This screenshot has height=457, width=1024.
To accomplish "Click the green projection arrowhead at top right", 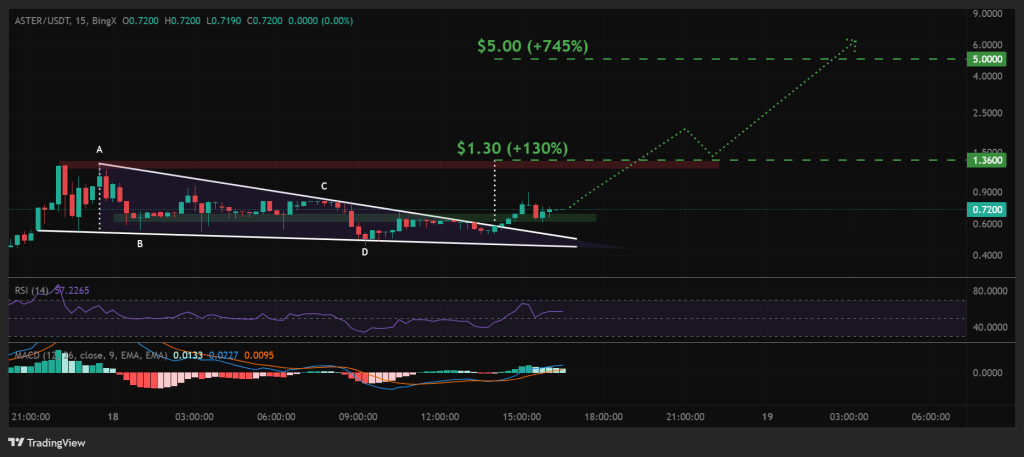I will coord(852,42).
